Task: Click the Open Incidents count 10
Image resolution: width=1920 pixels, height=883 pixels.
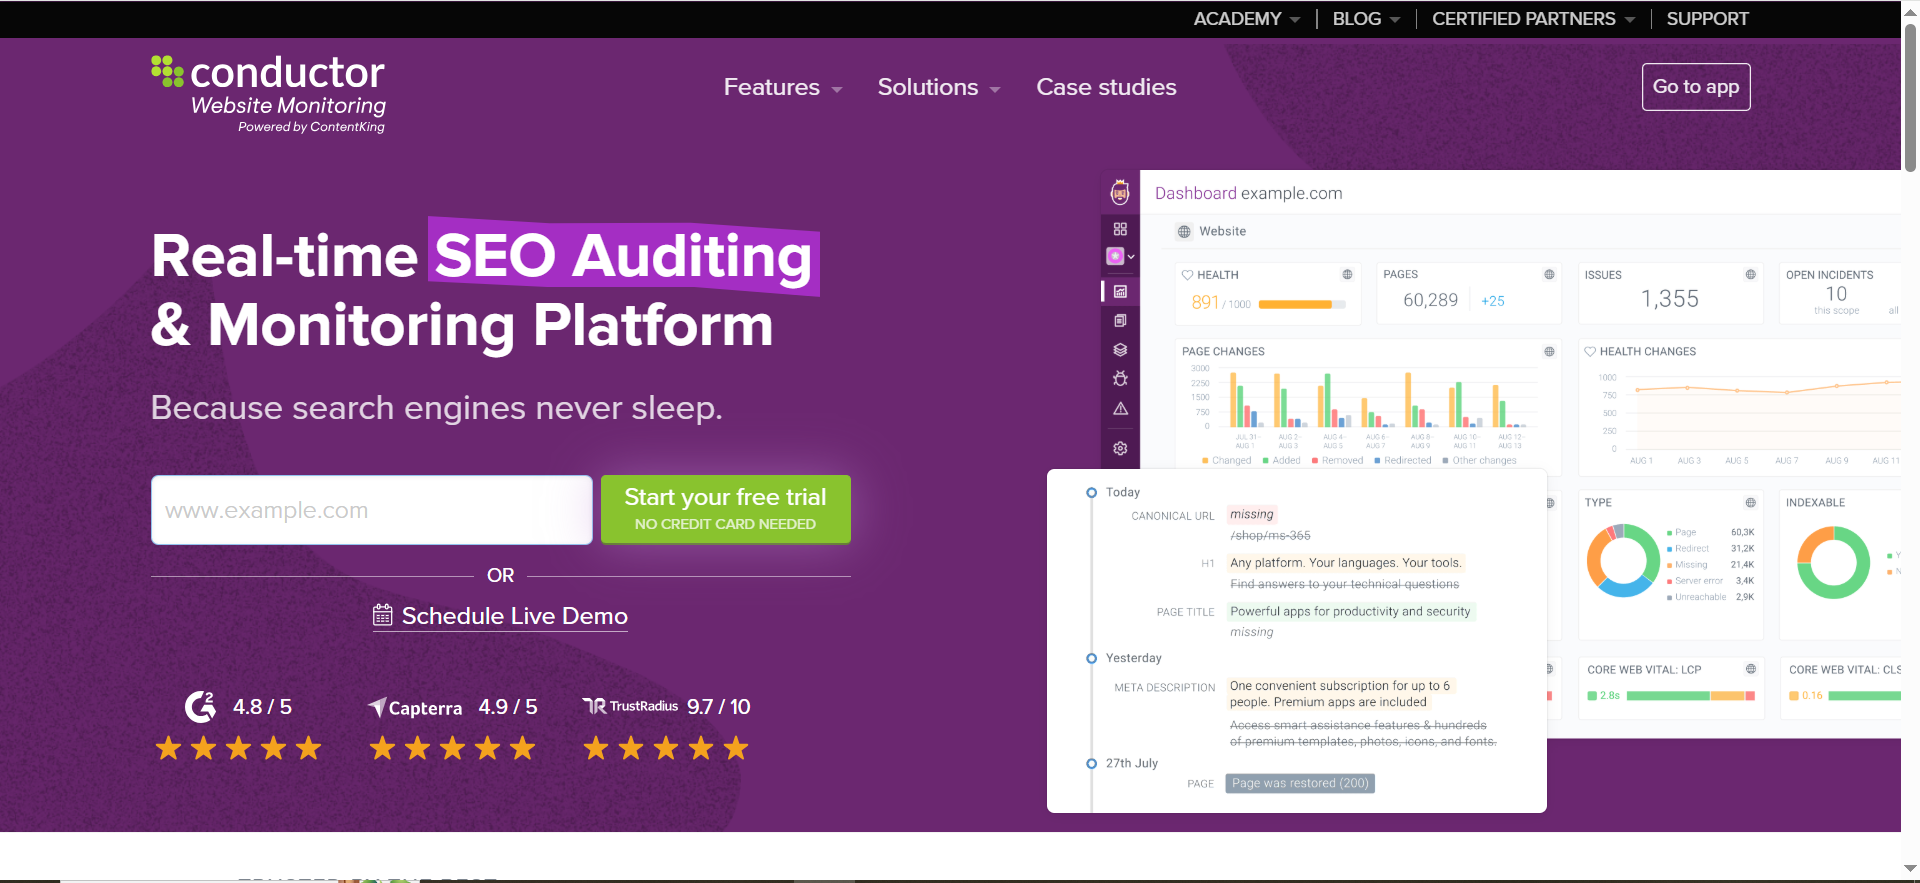Action: pos(1836,294)
